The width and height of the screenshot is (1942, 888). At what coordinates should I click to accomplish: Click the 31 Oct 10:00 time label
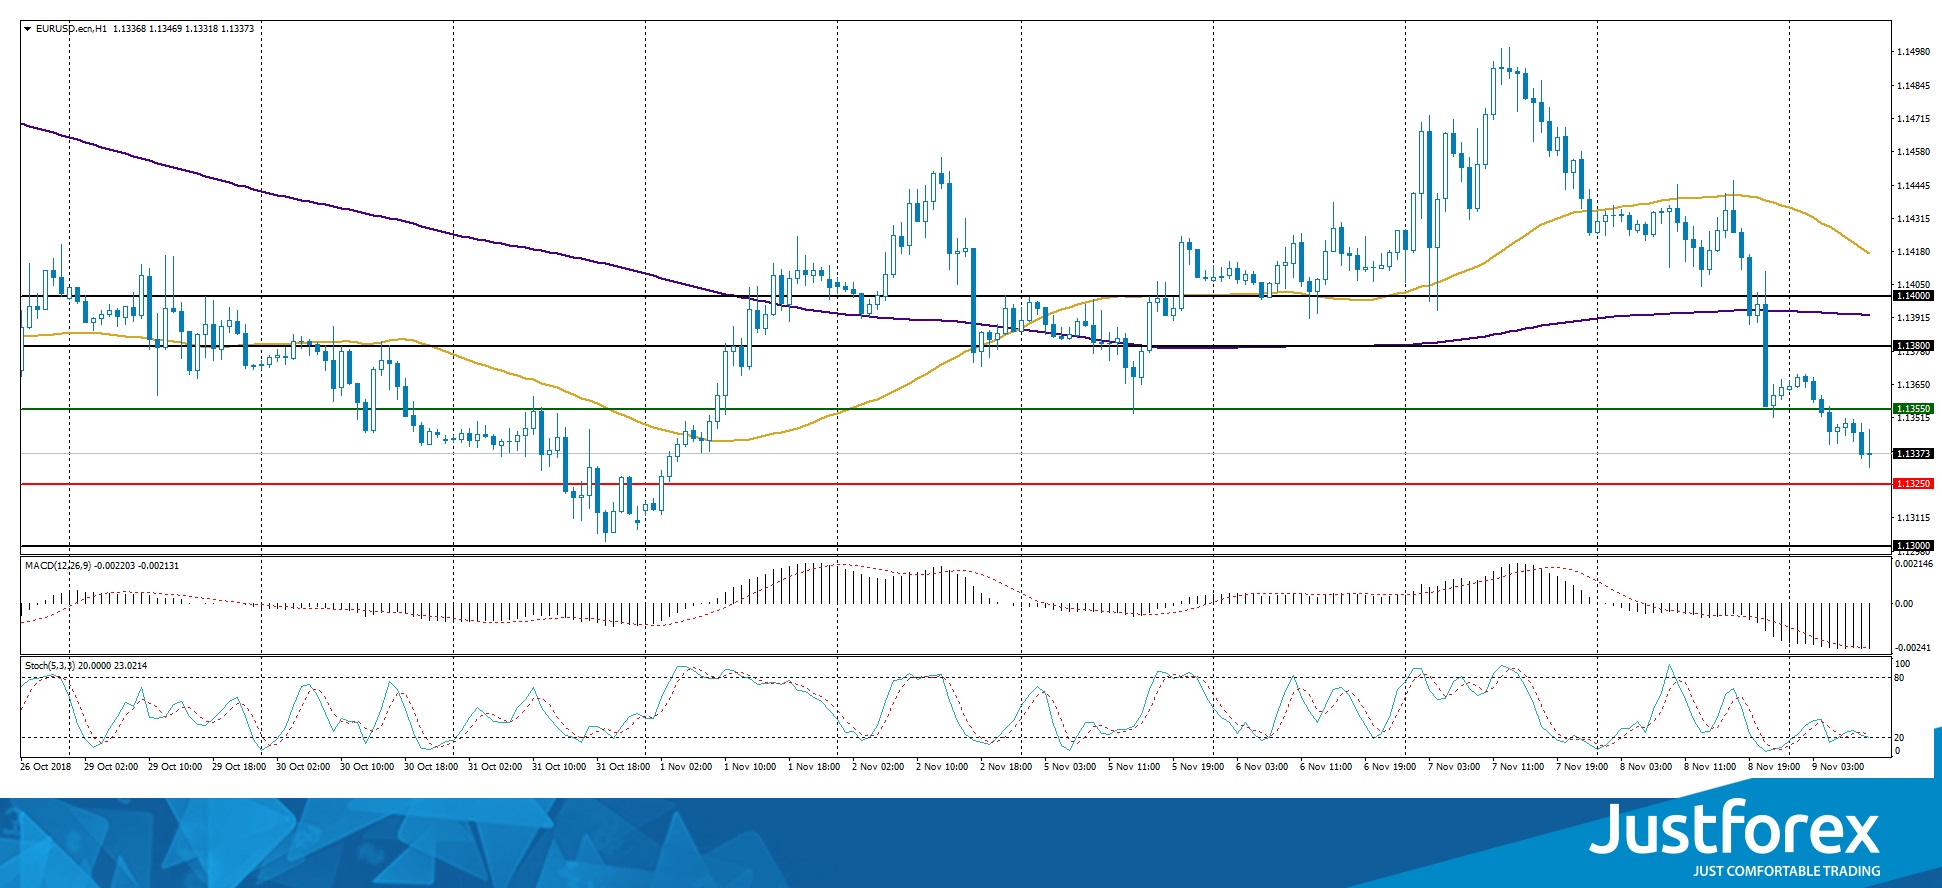[559, 767]
